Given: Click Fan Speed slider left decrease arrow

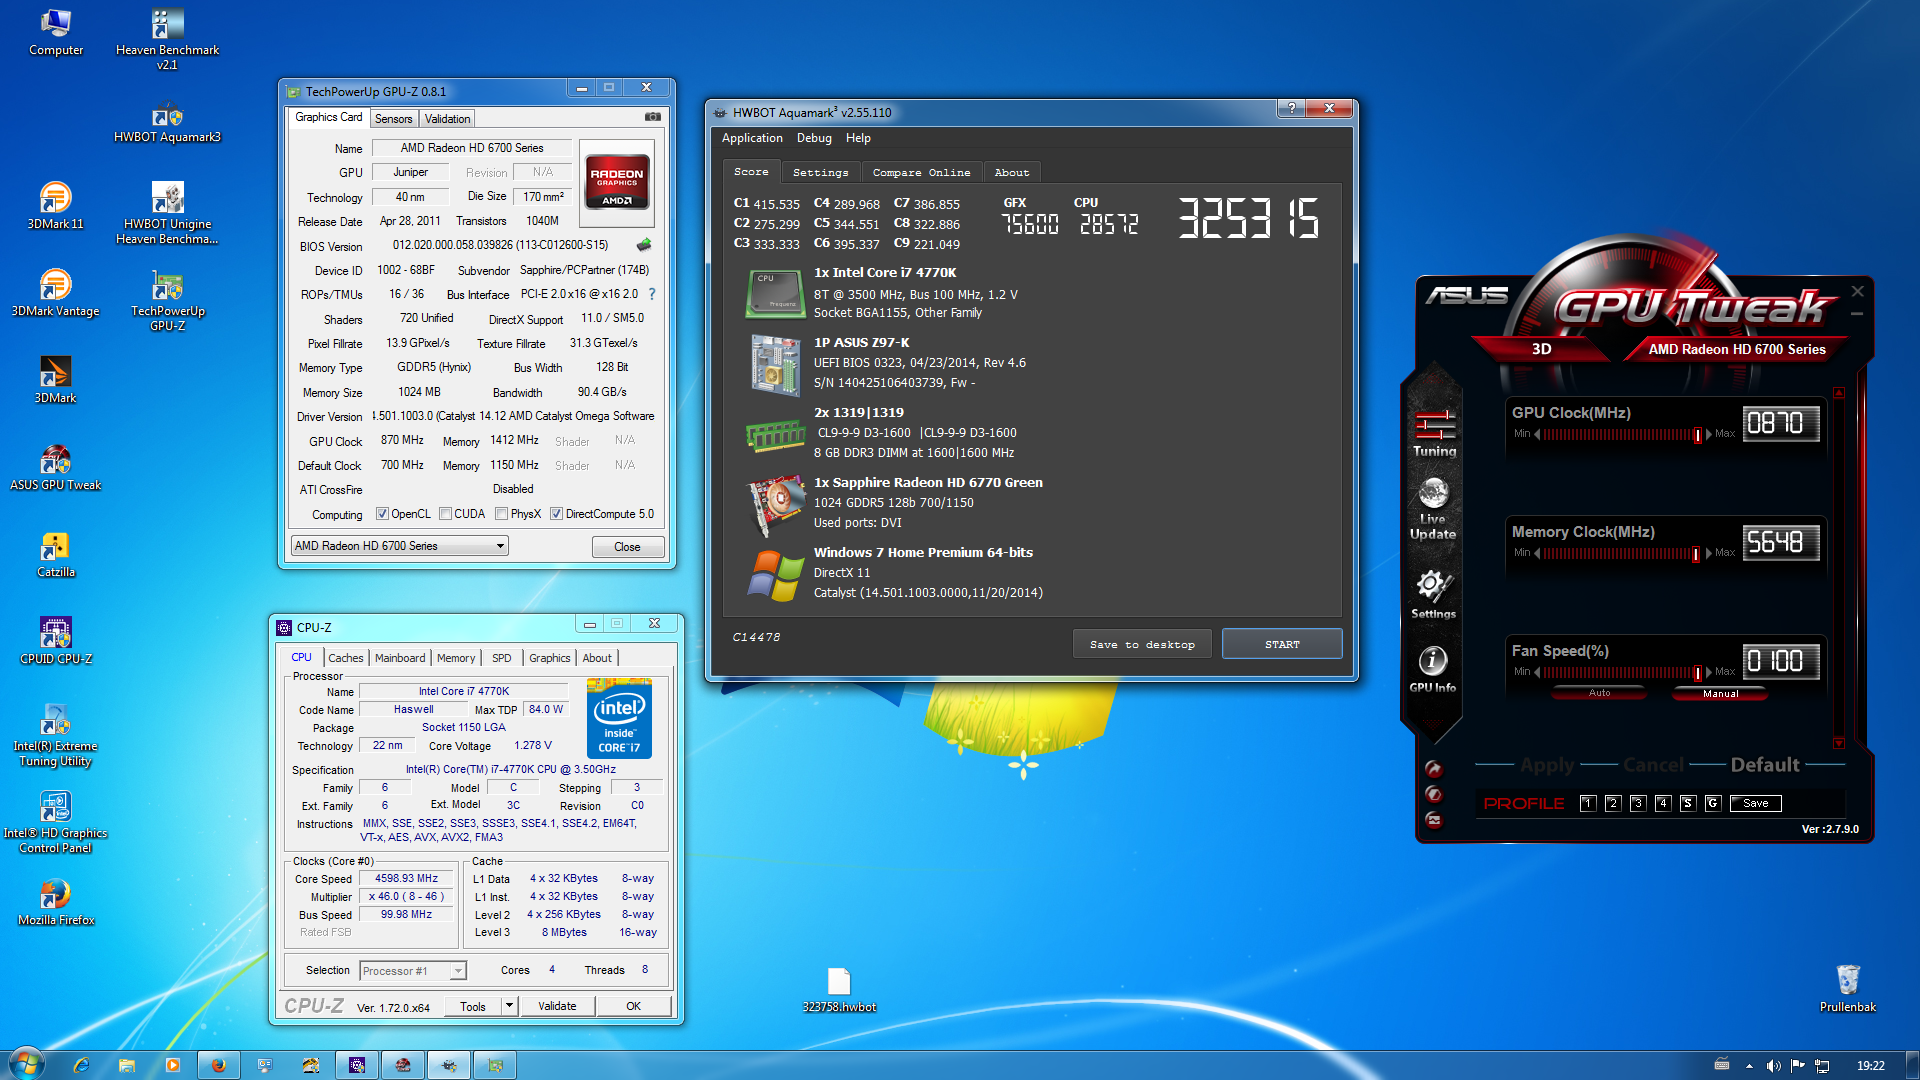Looking at the screenshot, I should [1537, 672].
